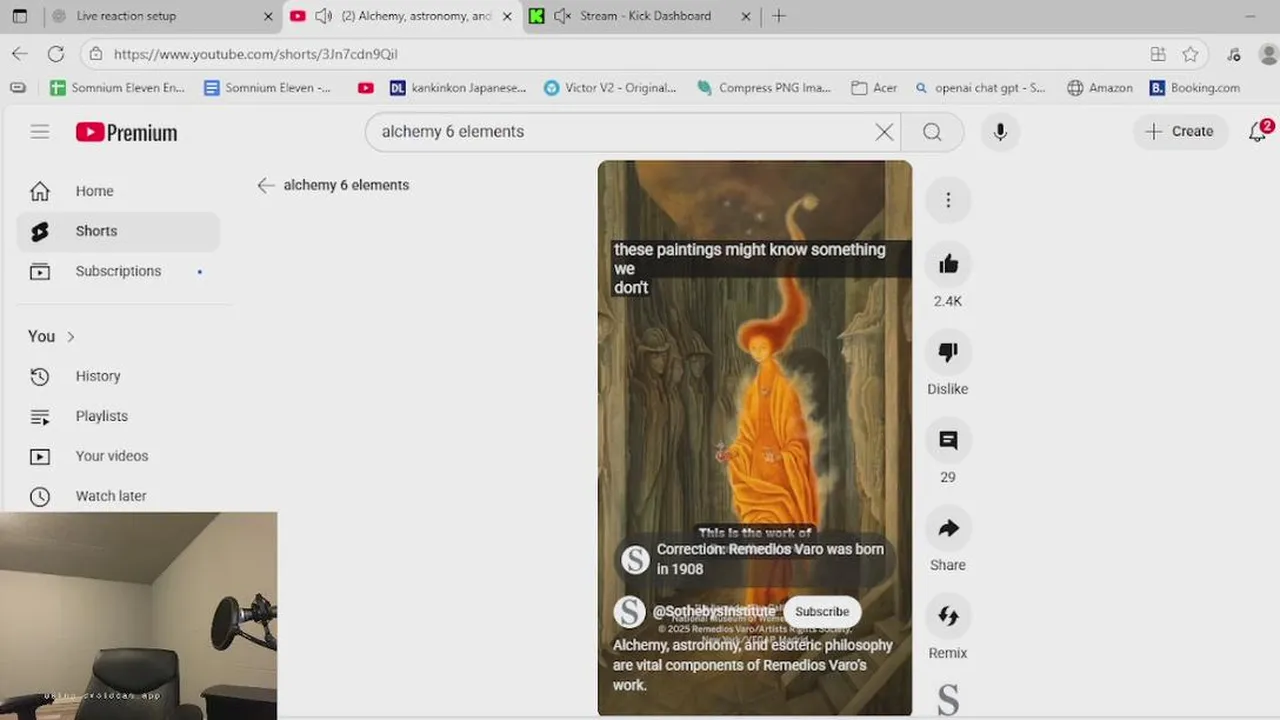Expand the You section chevron
The height and width of the screenshot is (720, 1280).
tap(71, 337)
